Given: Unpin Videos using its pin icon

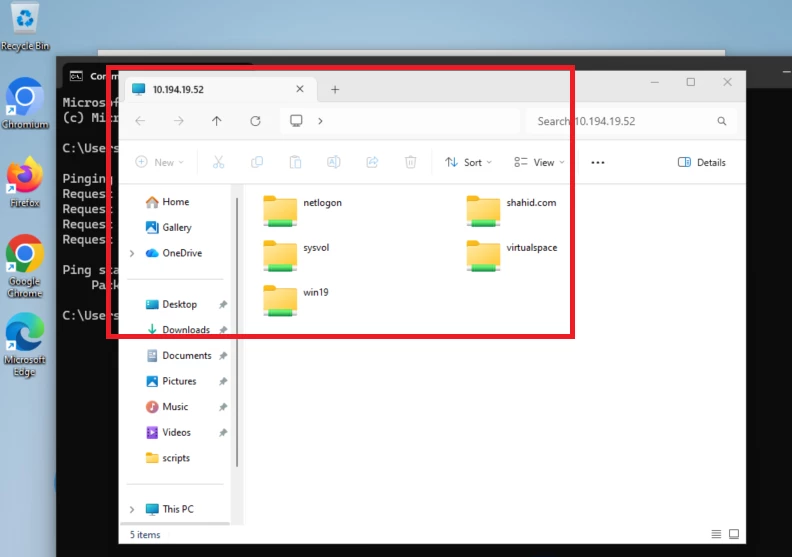Looking at the screenshot, I should (223, 432).
